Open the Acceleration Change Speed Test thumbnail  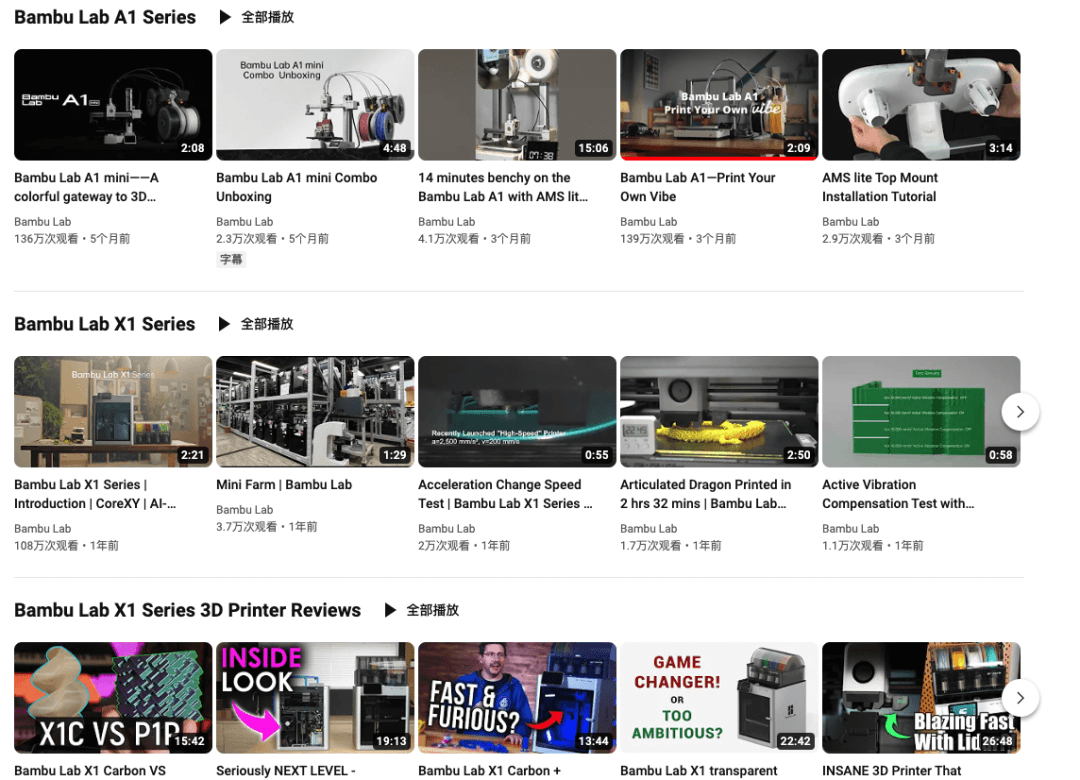coord(517,411)
